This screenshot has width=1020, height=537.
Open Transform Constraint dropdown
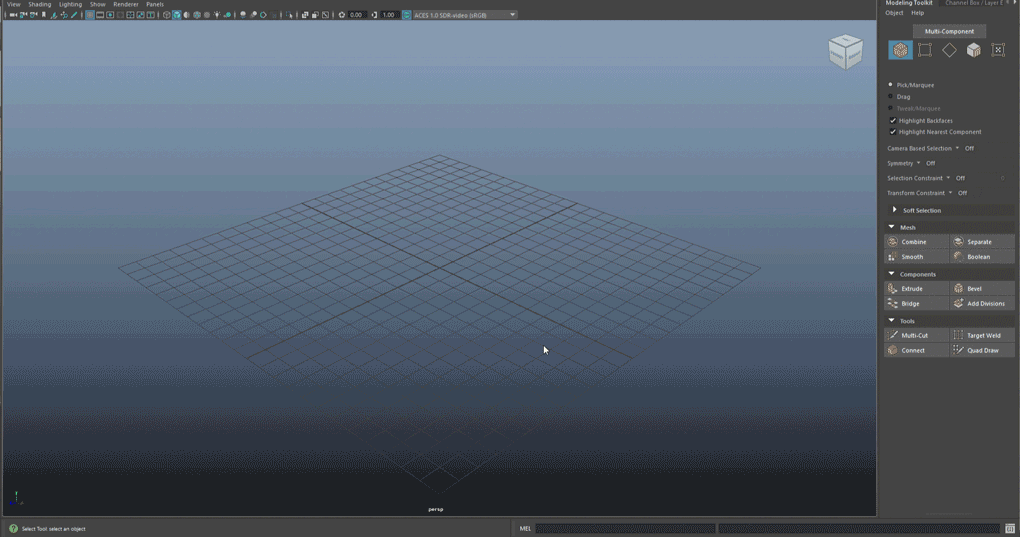click(x=920, y=193)
